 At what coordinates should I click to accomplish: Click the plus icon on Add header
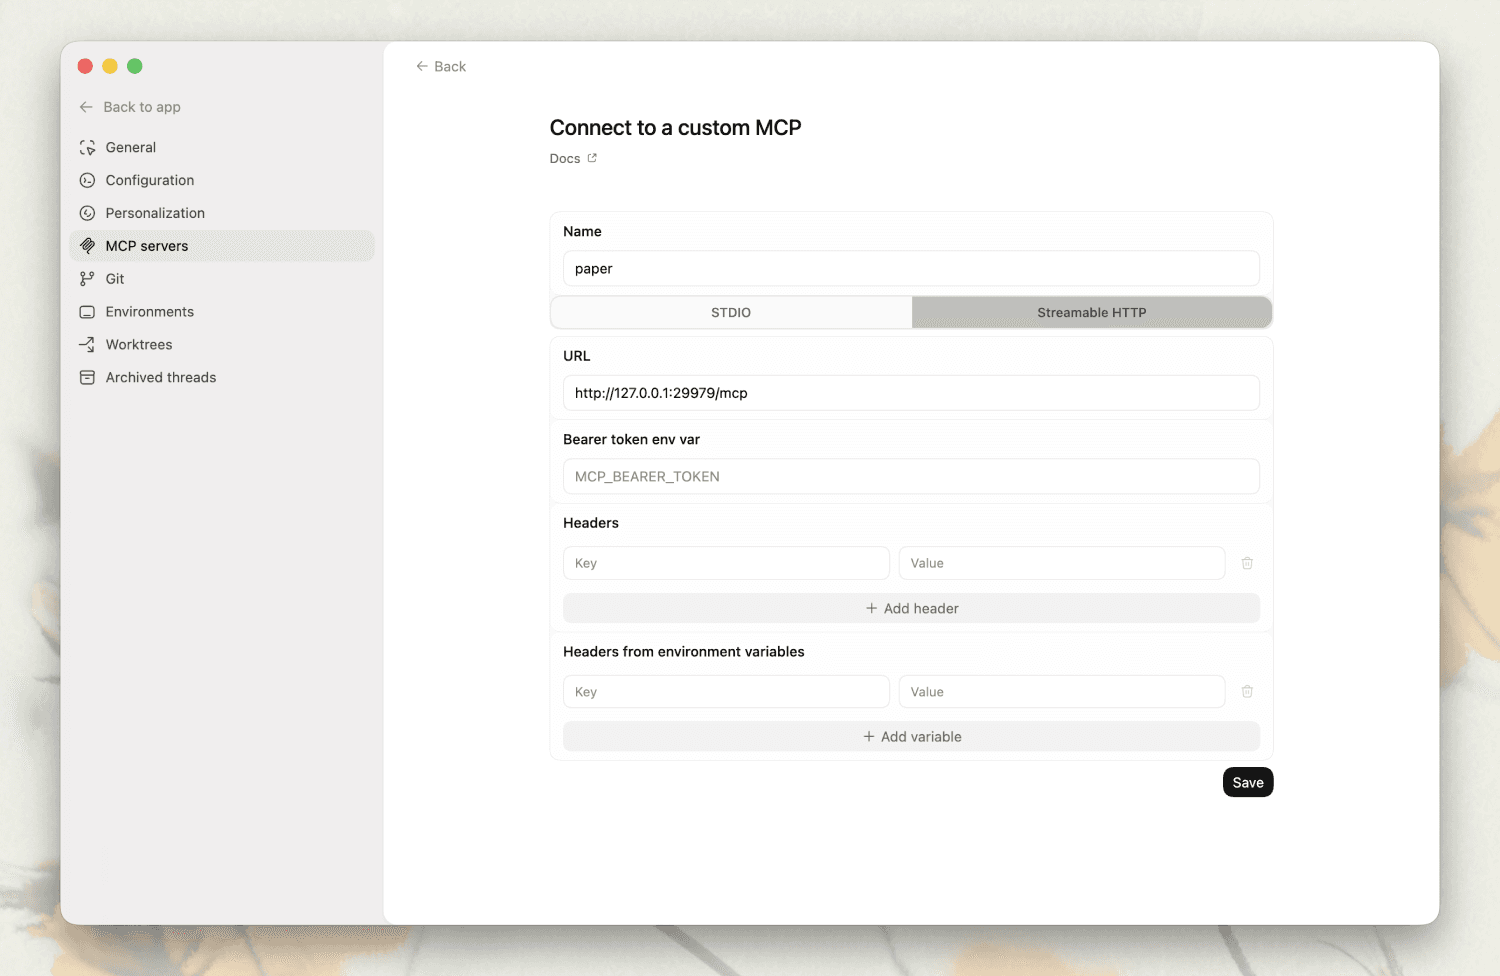[x=871, y=608]
